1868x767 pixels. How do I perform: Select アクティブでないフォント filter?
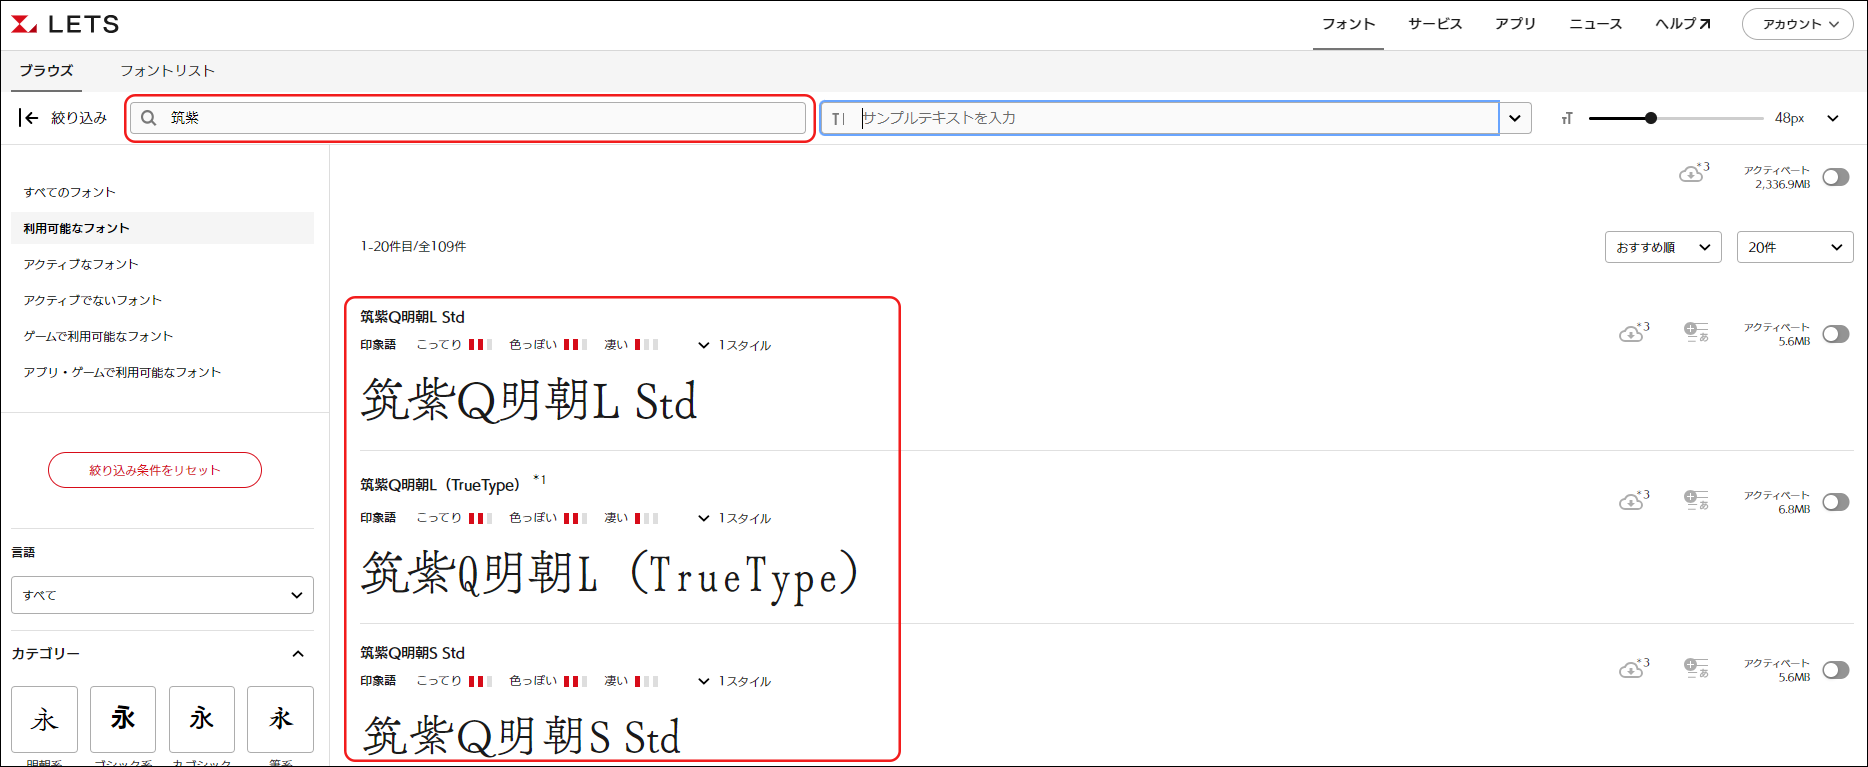pyautogui.click(x=93, y=300)
